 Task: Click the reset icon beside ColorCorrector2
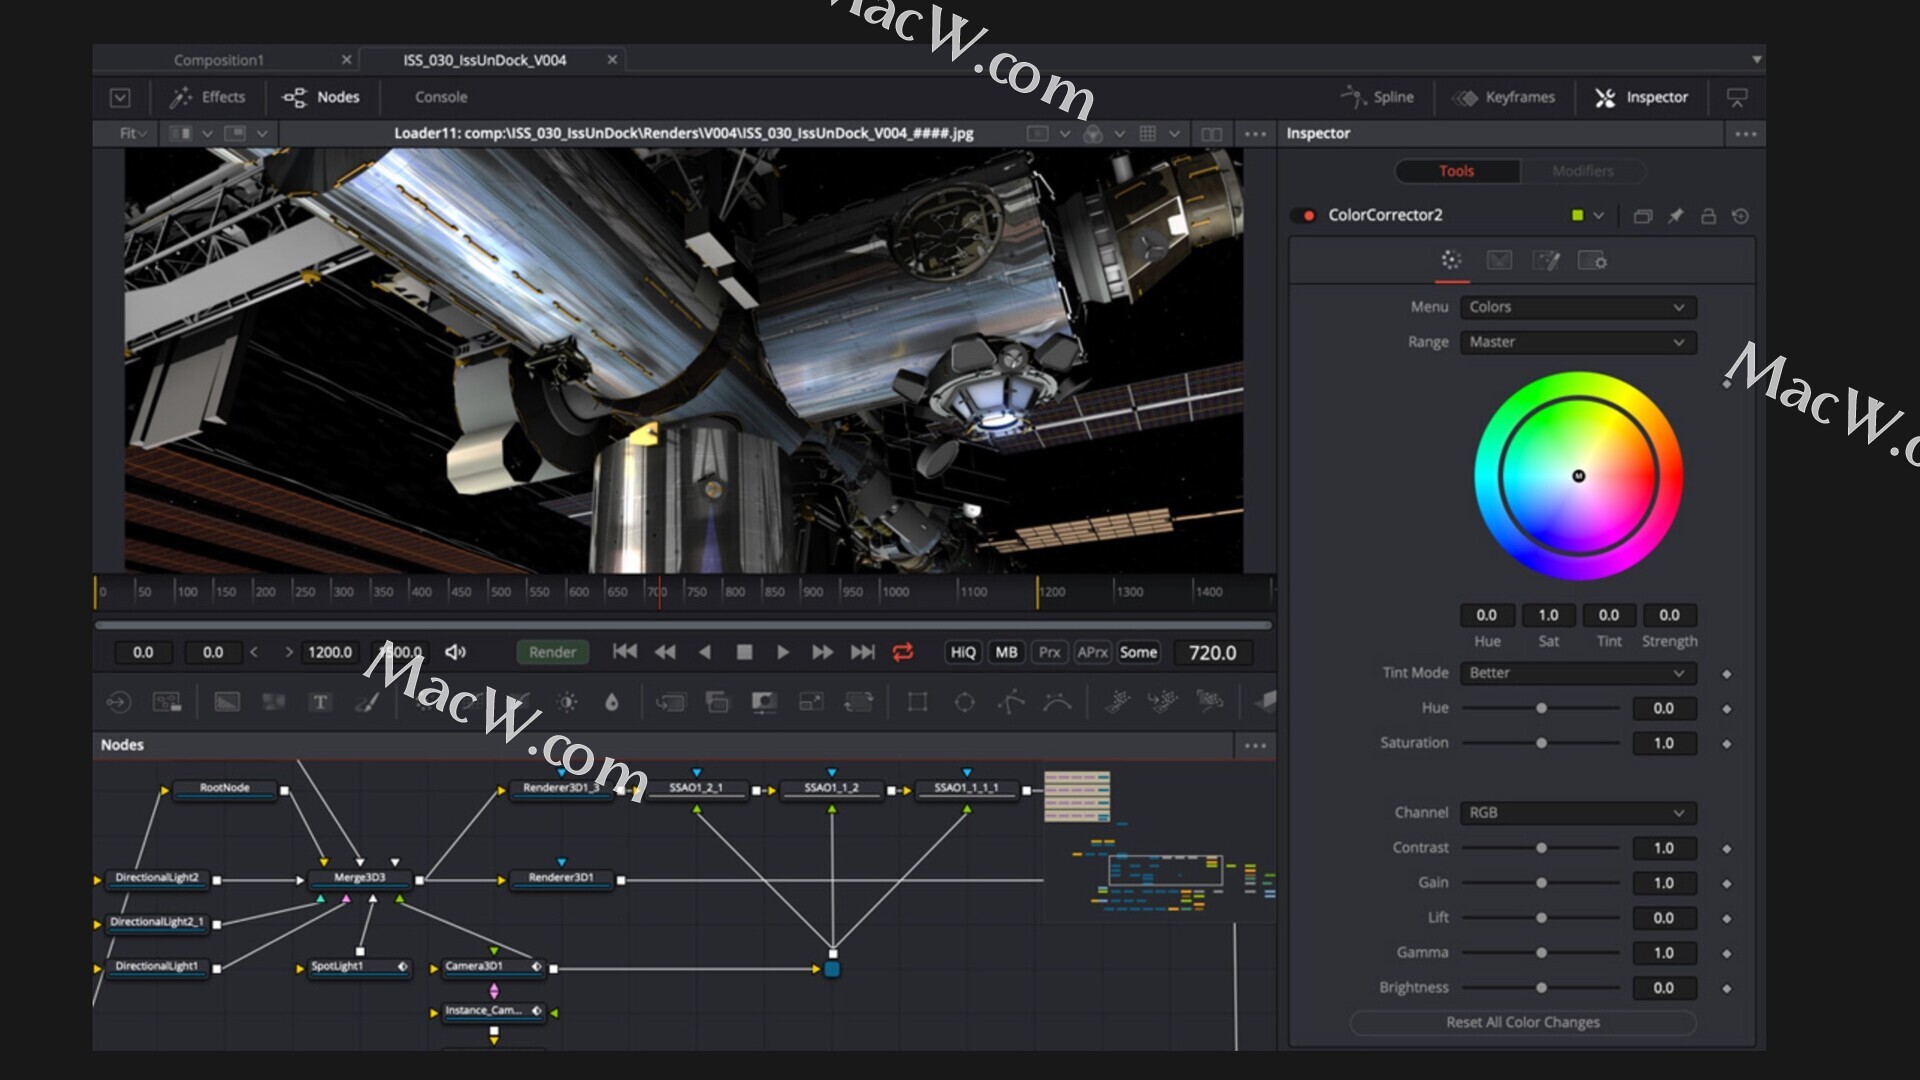pyautogui.click(x=1741, y=216)
